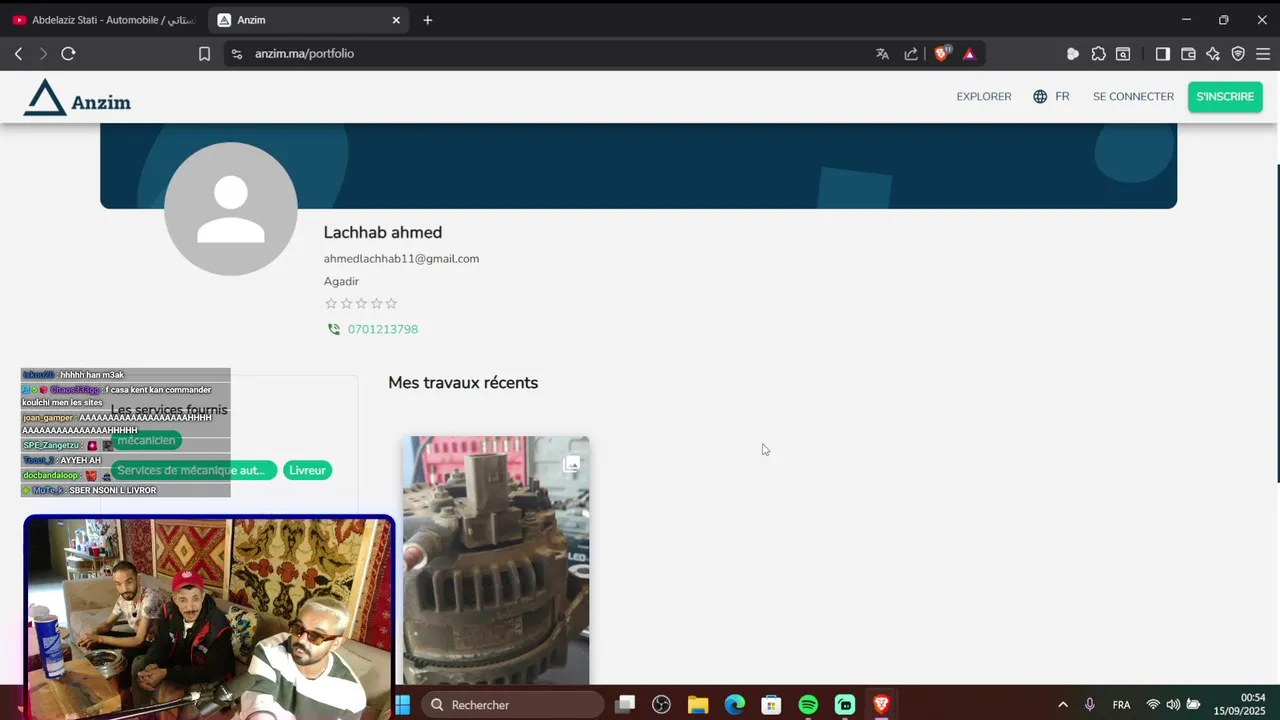
Task: Open OBS Studio from taskbar
Action: coord(661,705)
